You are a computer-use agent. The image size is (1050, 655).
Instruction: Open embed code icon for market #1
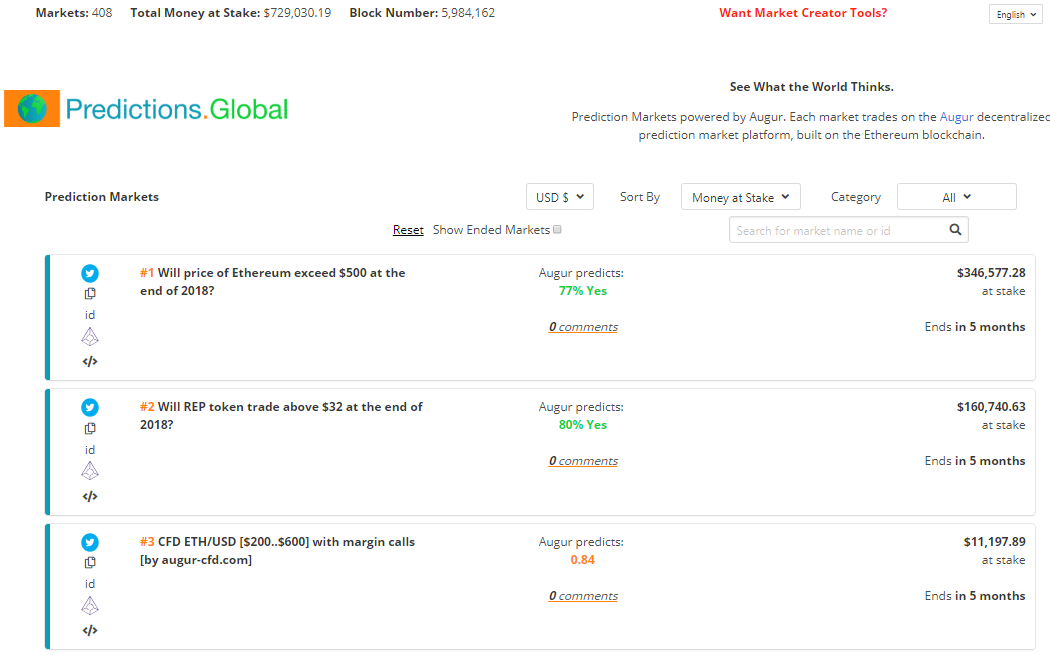click(90, 362)
